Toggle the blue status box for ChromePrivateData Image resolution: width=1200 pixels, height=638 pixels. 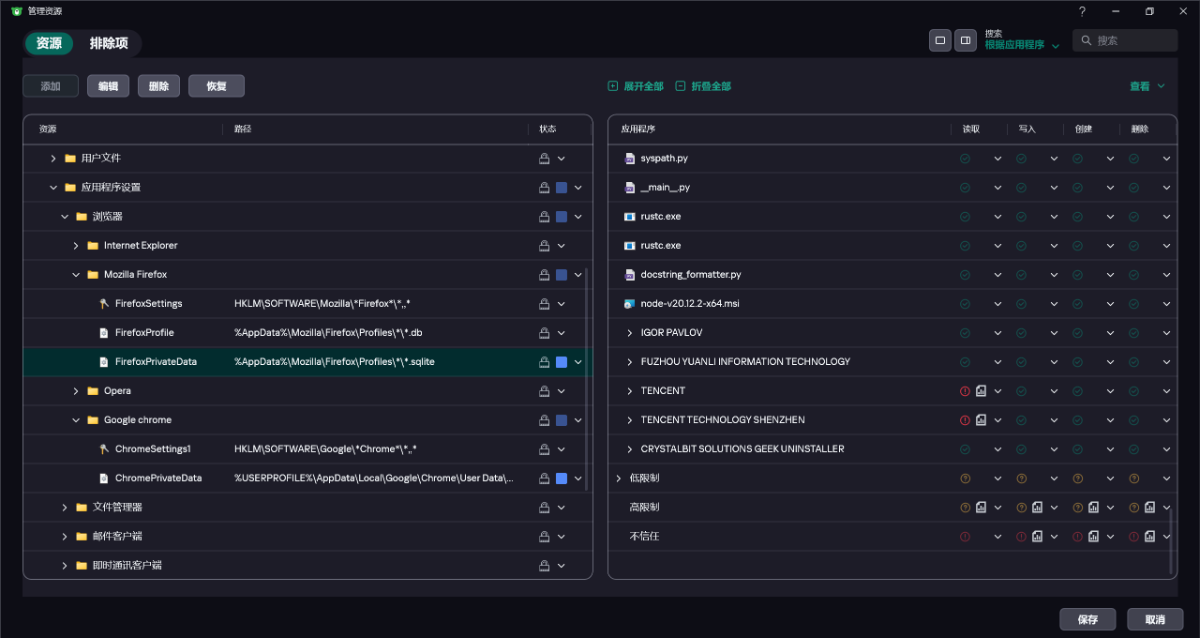pyautogui.click(x=561, y=478)
